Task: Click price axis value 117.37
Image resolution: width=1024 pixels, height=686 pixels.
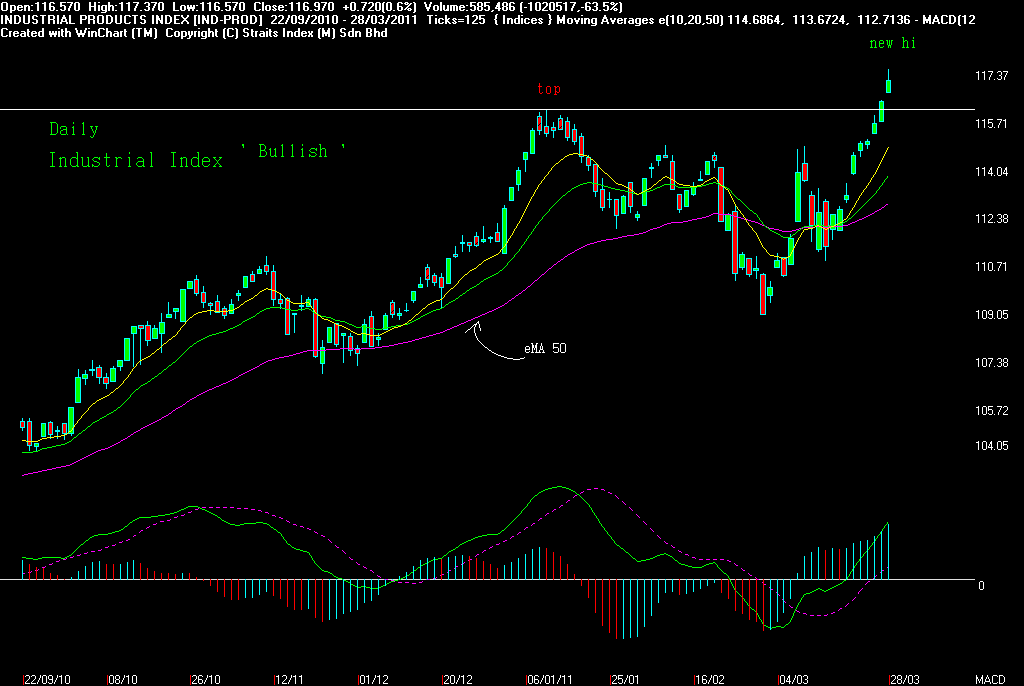Action: (x=991, y=76)
